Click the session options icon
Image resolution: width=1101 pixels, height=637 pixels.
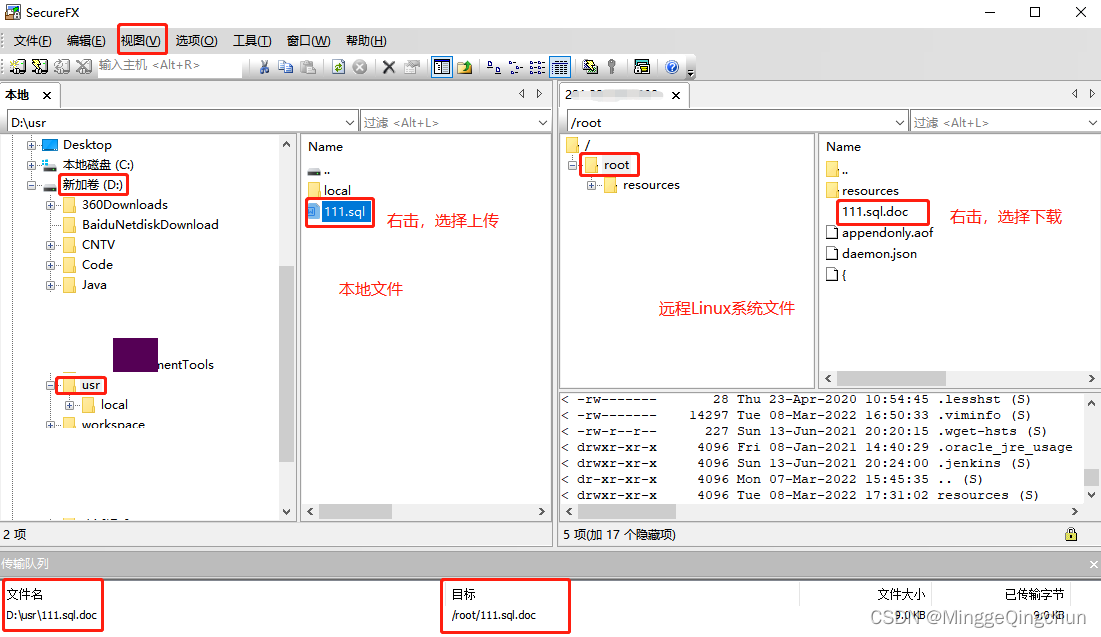click(x=642, y=67)
